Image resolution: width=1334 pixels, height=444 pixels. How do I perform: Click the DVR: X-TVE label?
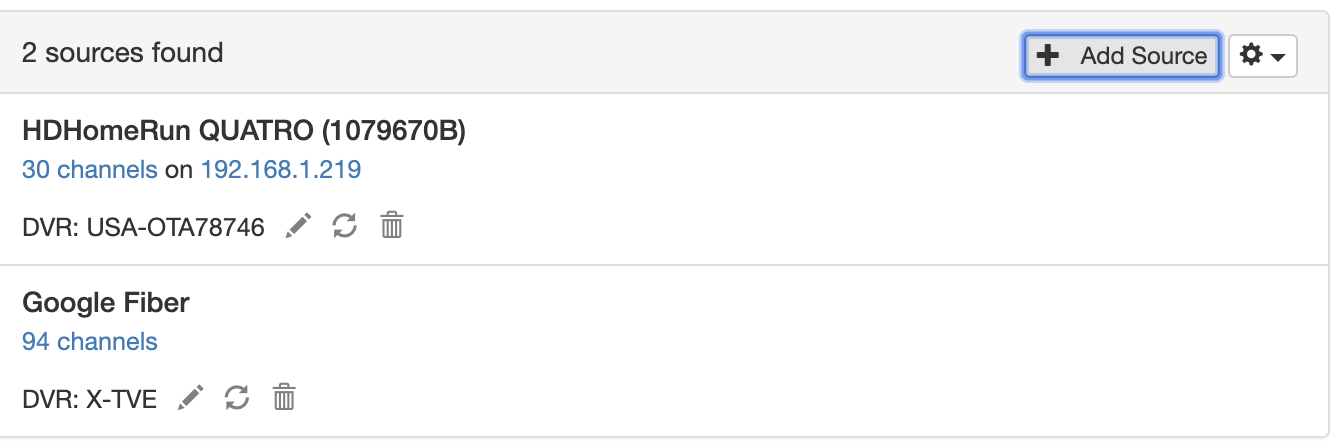point(90,400)
